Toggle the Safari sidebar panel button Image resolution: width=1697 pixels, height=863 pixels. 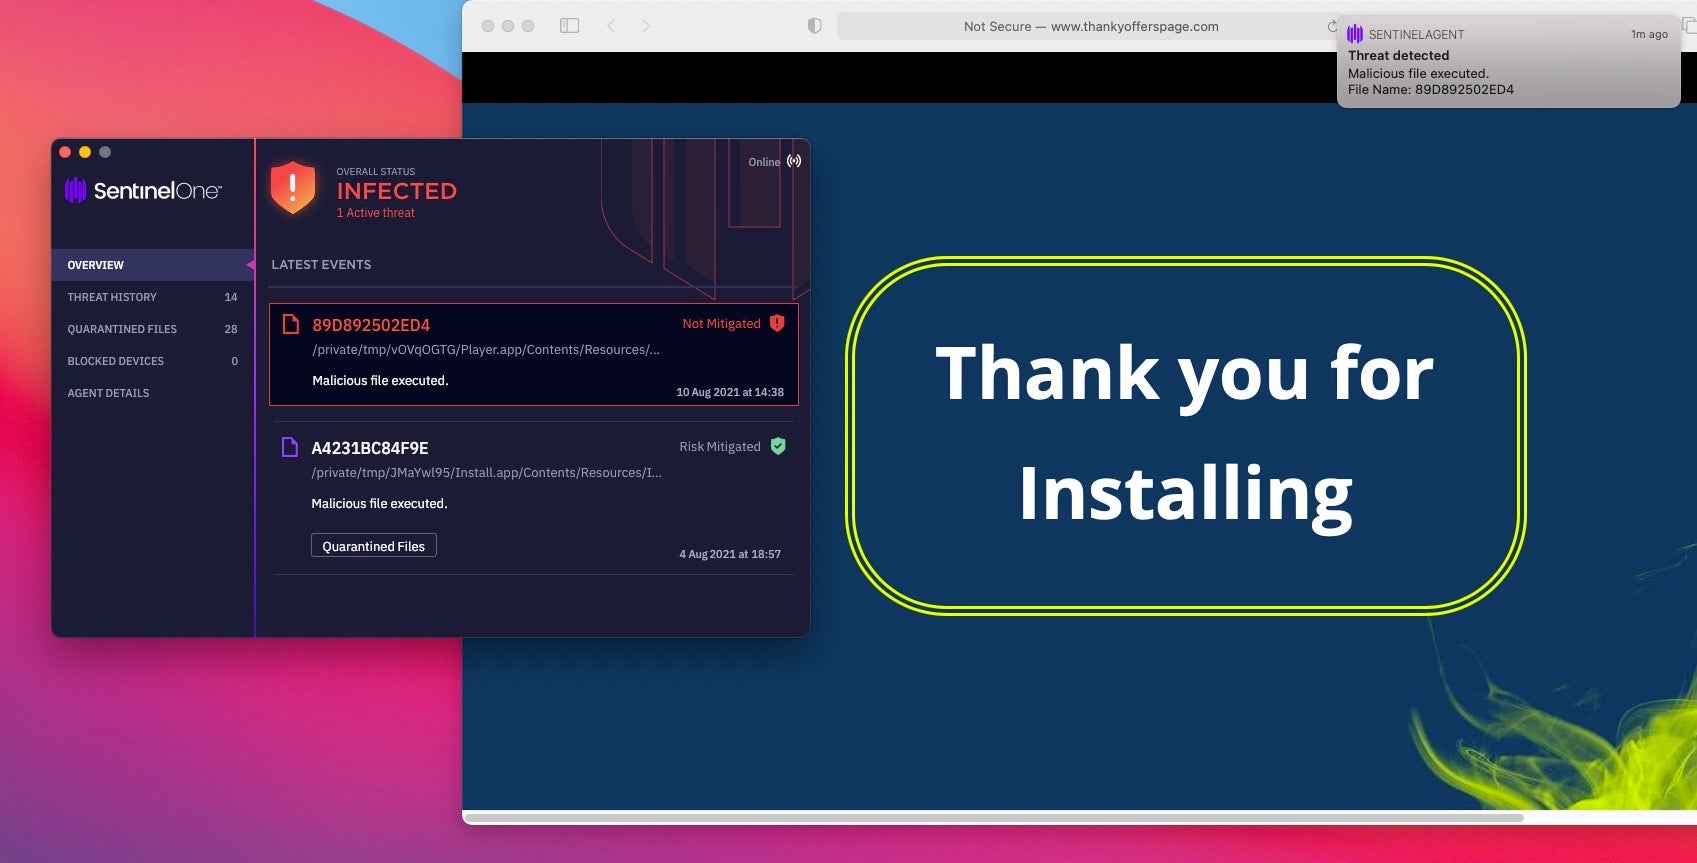tap(569, 26)
